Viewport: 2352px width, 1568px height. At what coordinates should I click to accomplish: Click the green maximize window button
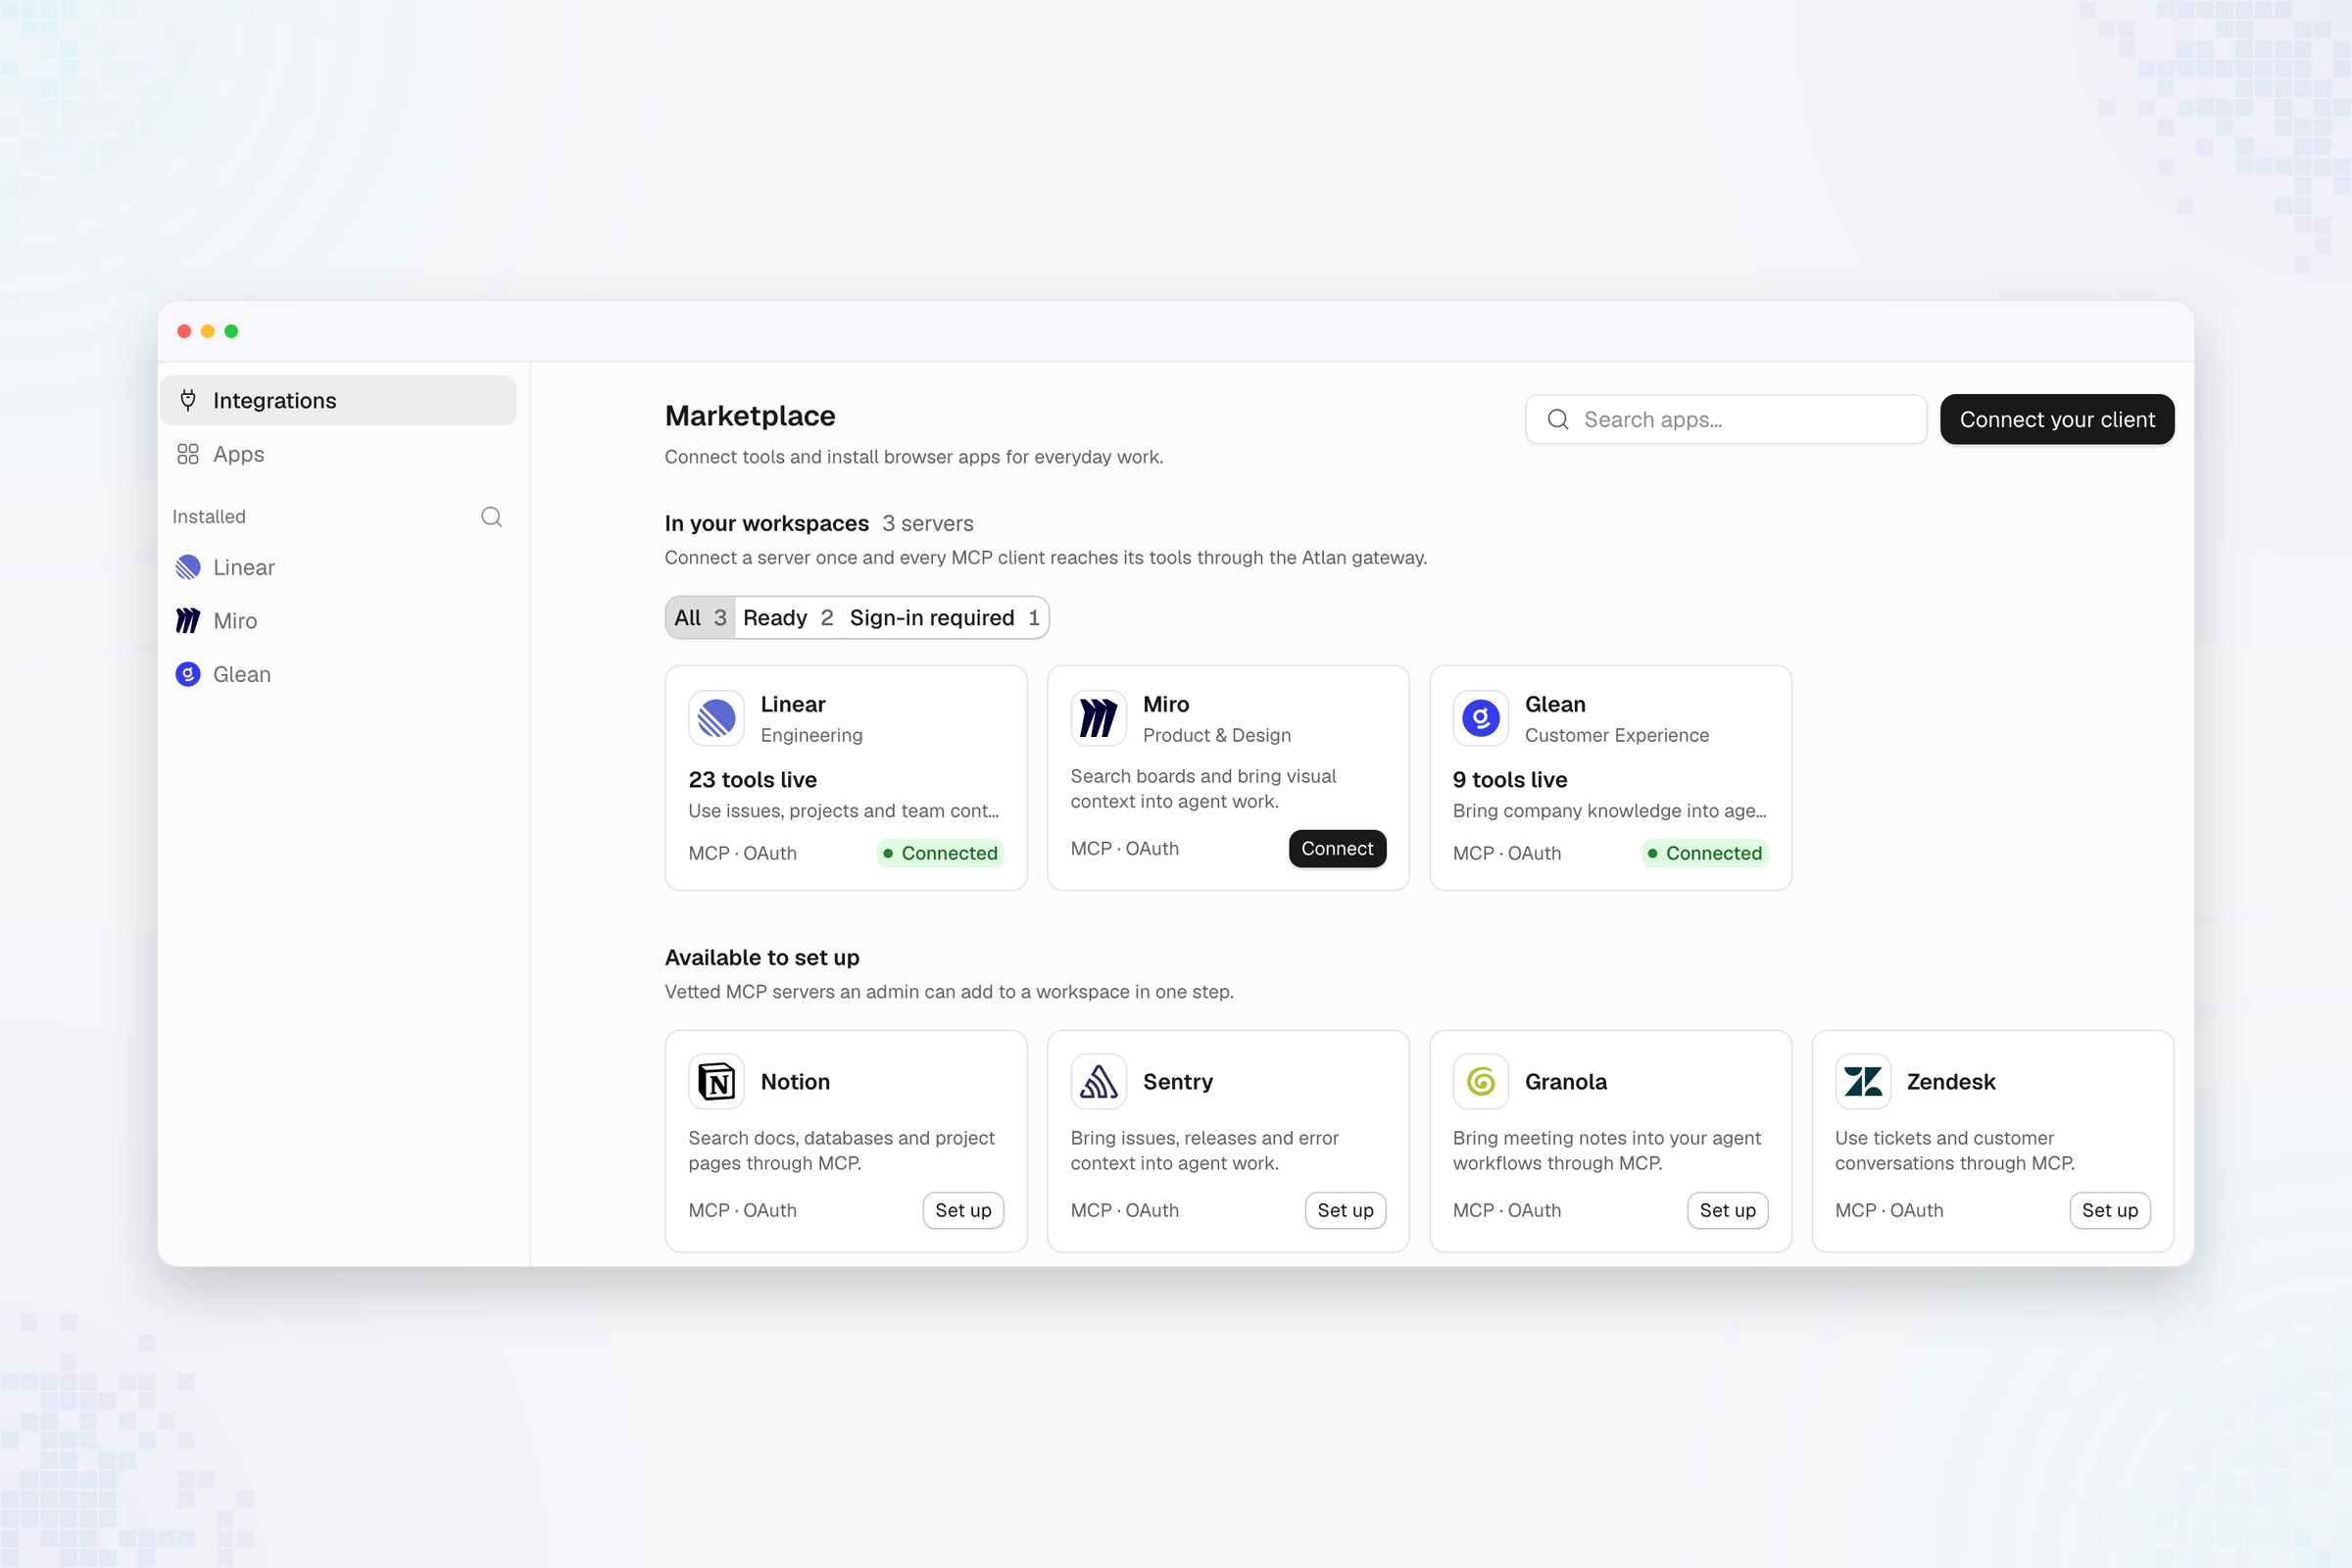coord(231,331)
